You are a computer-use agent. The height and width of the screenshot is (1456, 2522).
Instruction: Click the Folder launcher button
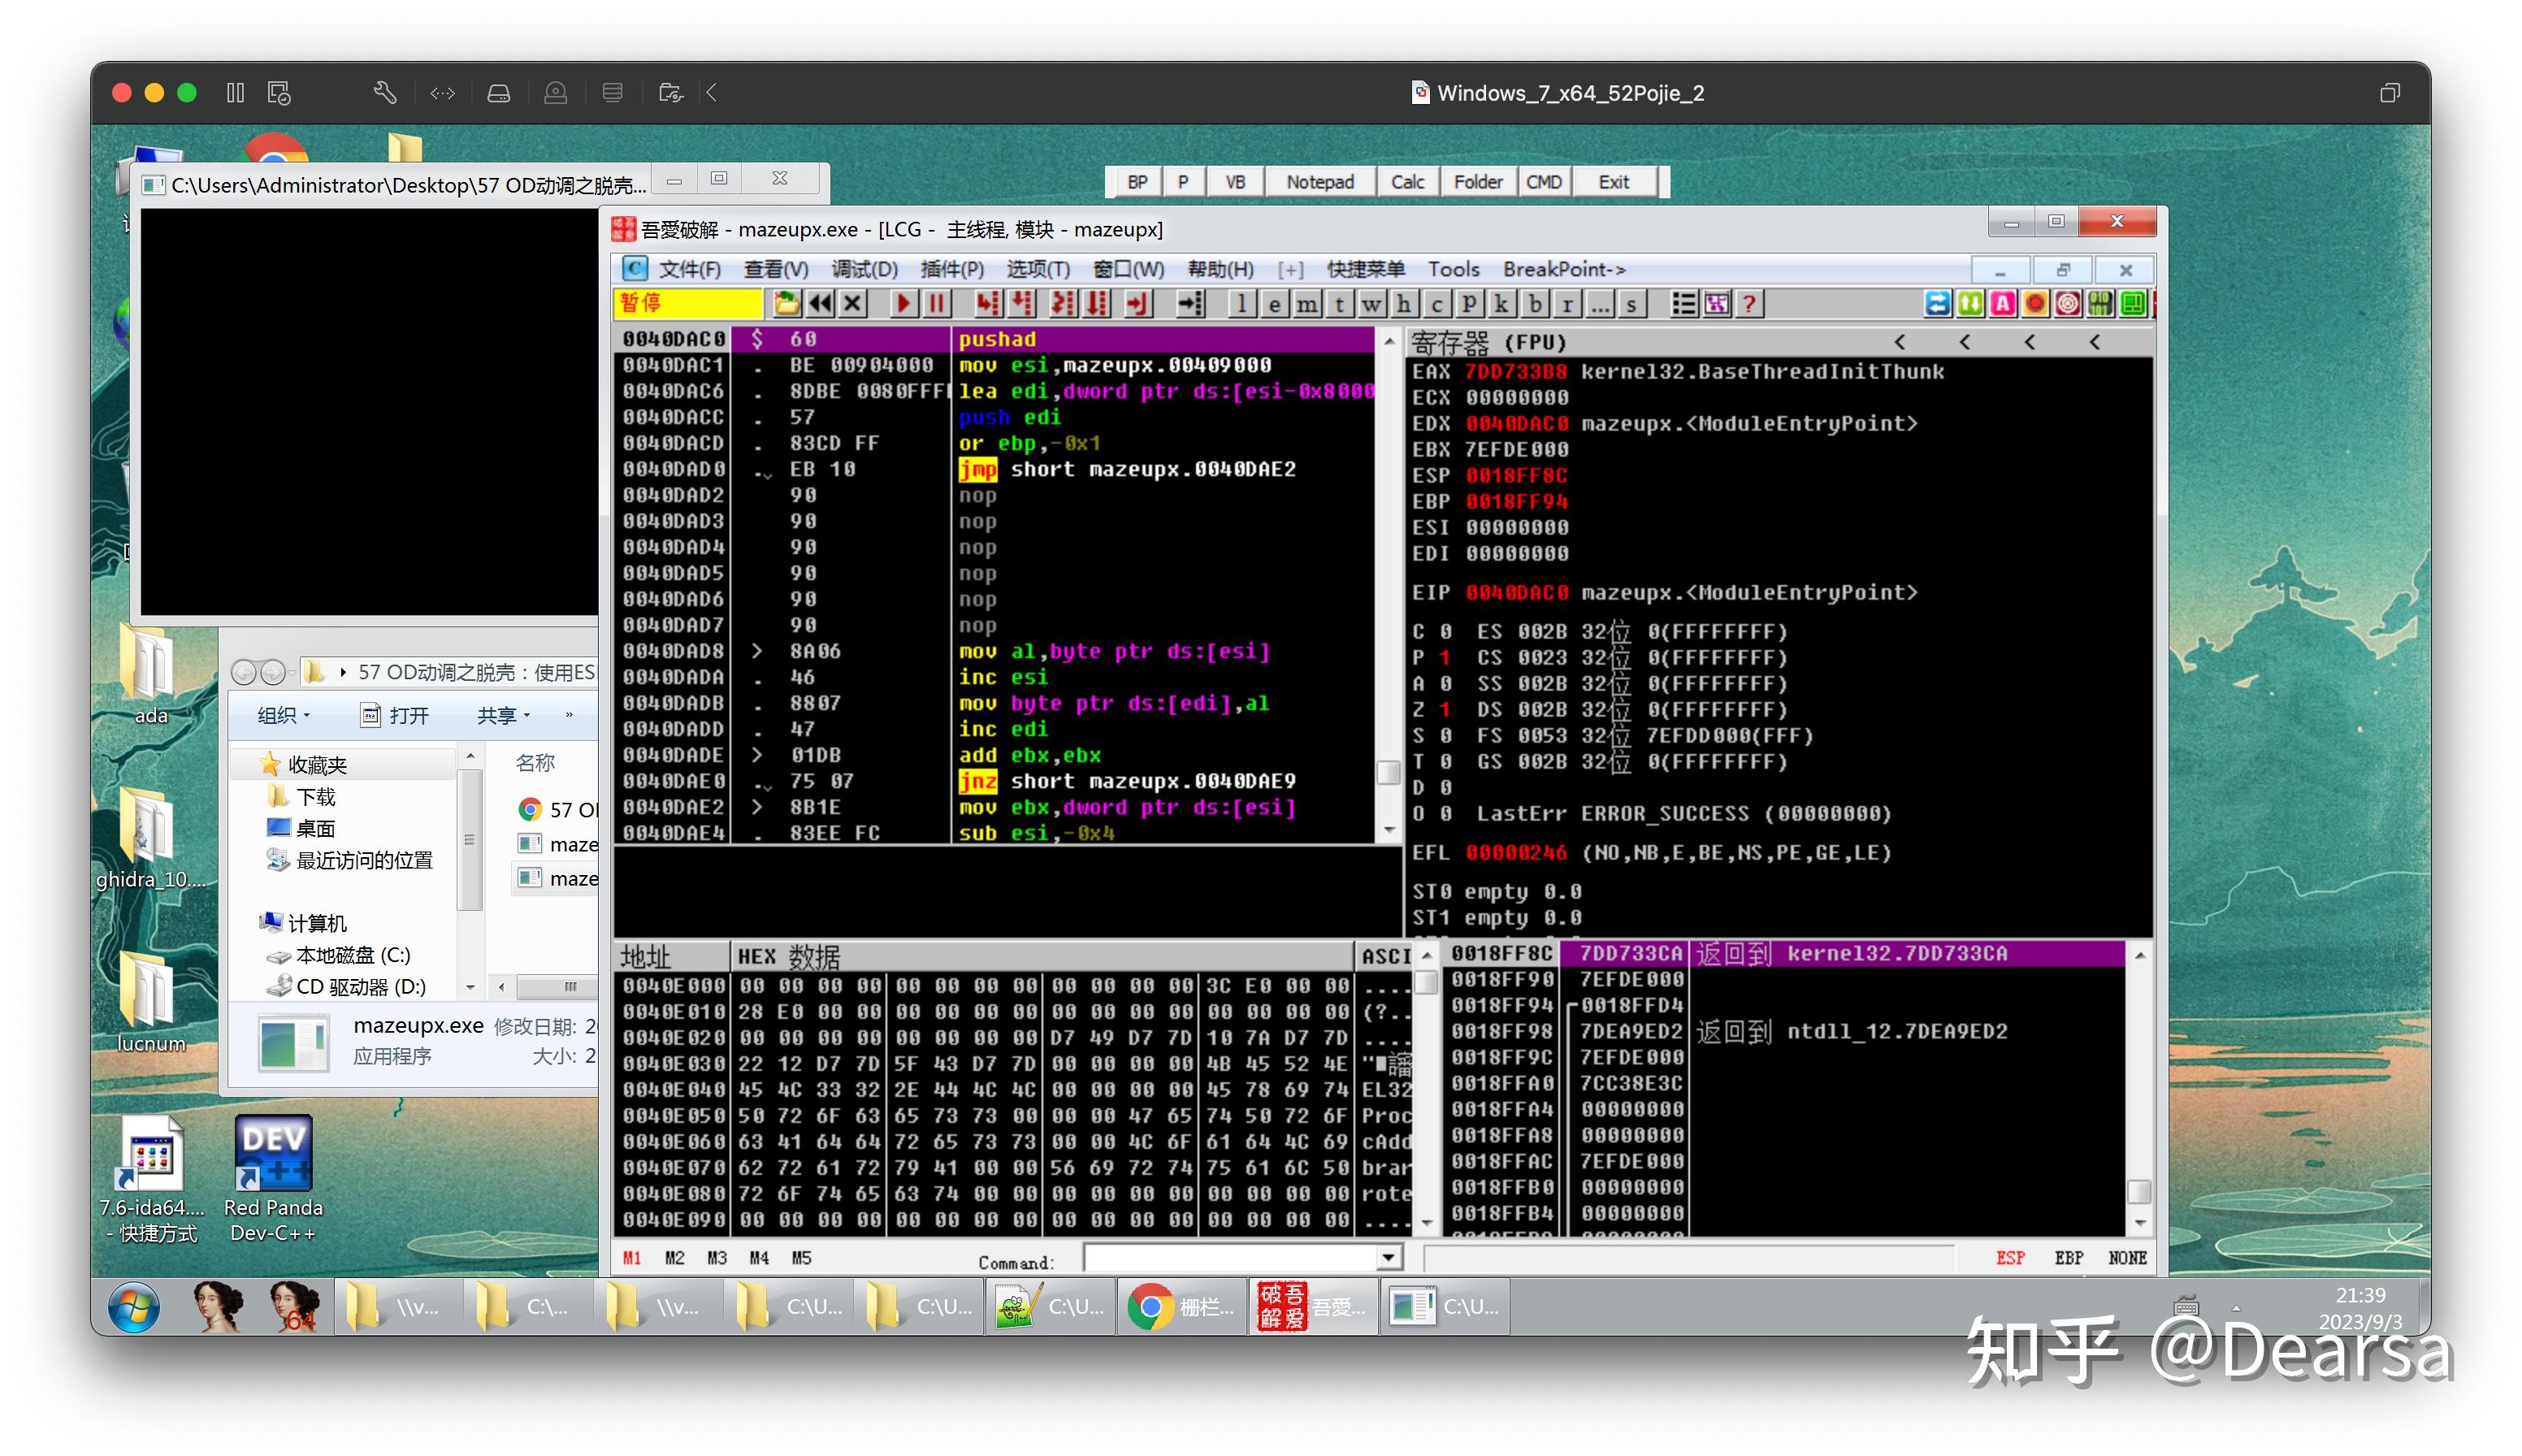point(1478,182)
